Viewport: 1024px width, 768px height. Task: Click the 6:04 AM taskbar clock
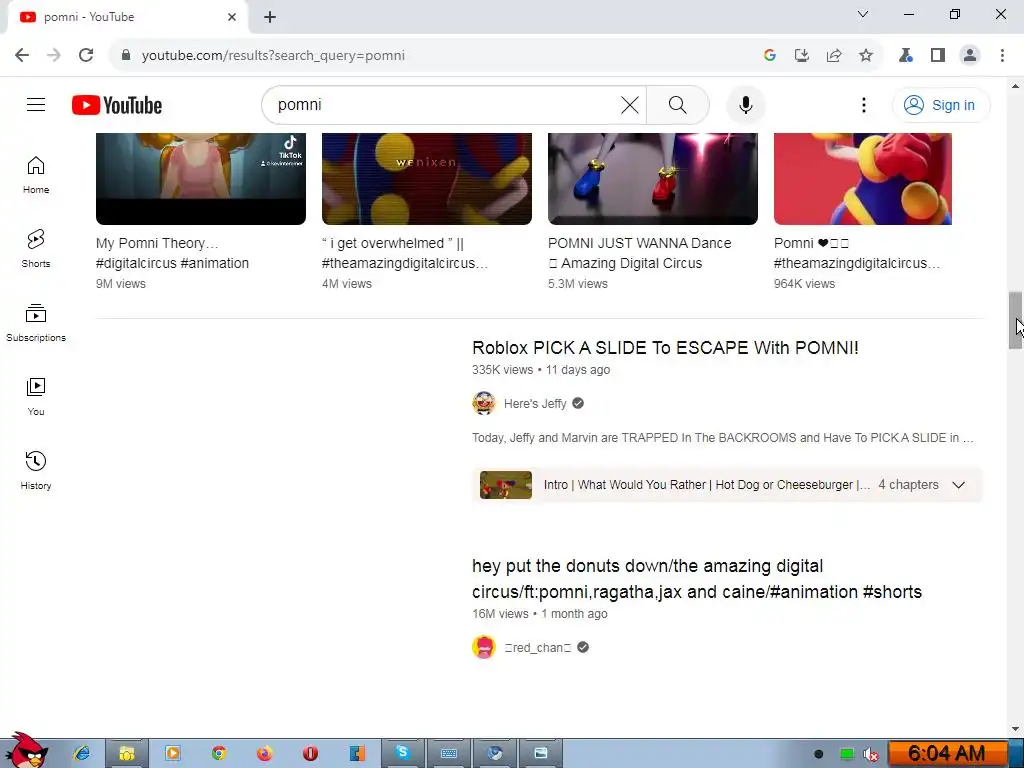(x=946, y=754)
